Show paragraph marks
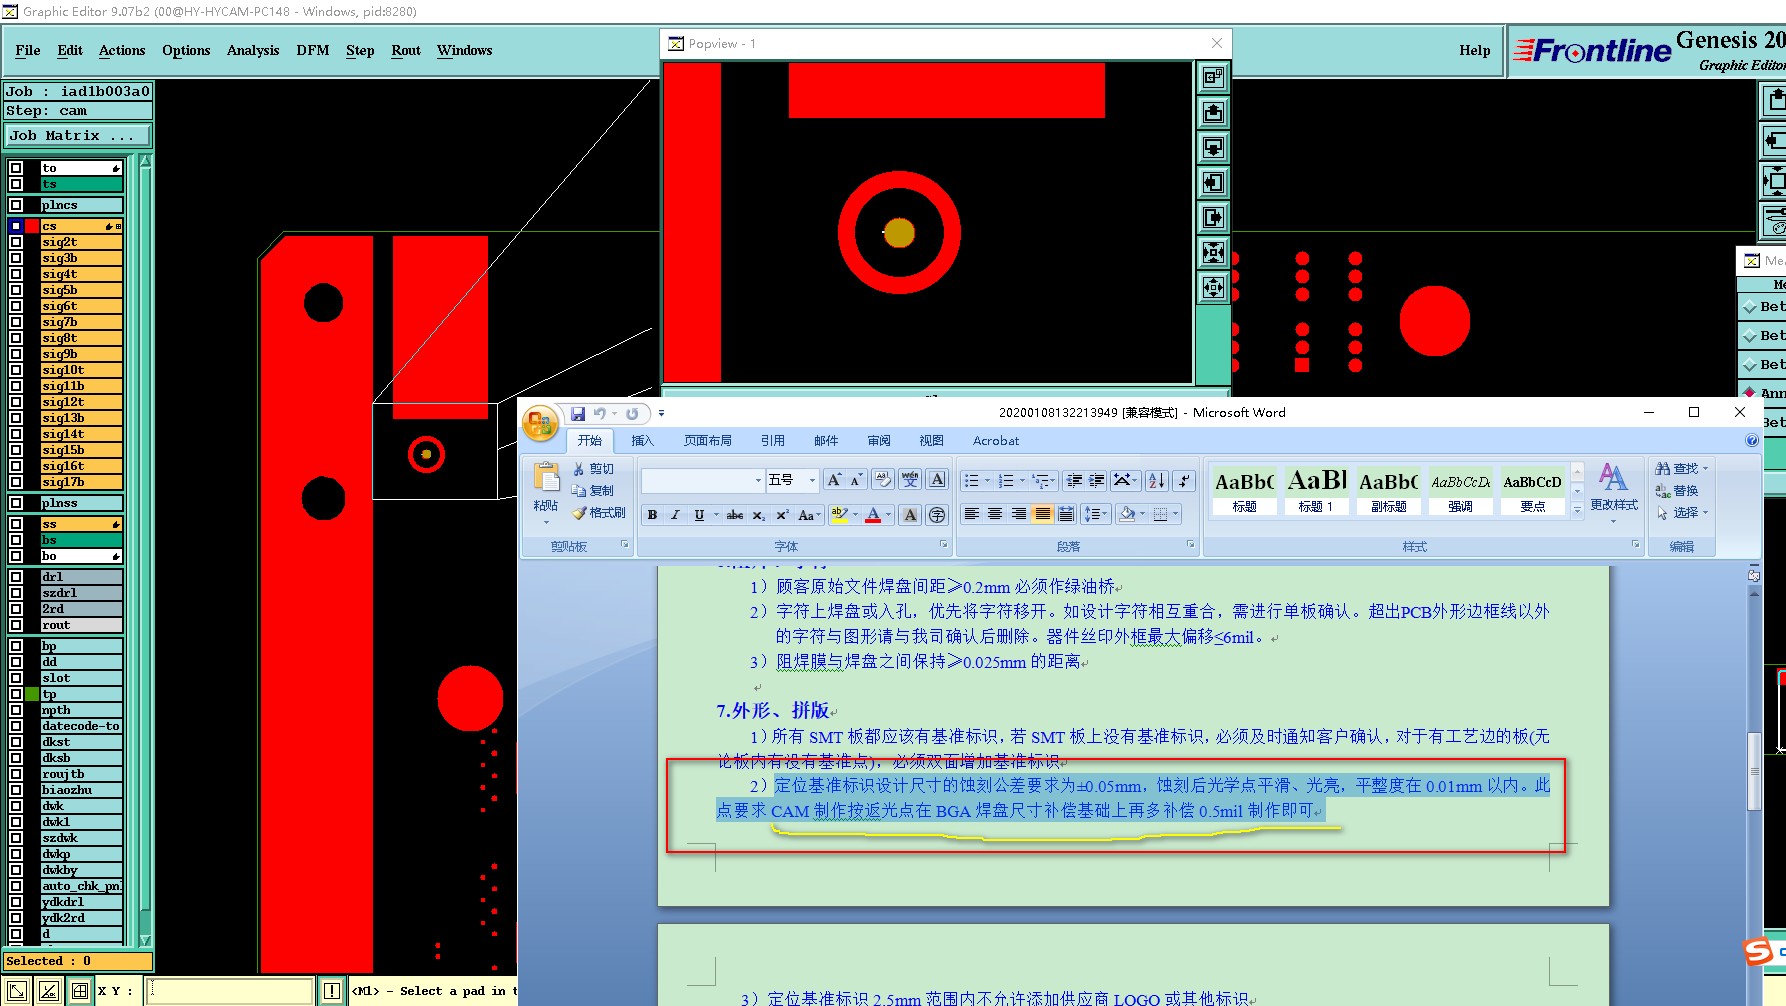Viewport: 1786px width, 1006px height. (1184, 480)
